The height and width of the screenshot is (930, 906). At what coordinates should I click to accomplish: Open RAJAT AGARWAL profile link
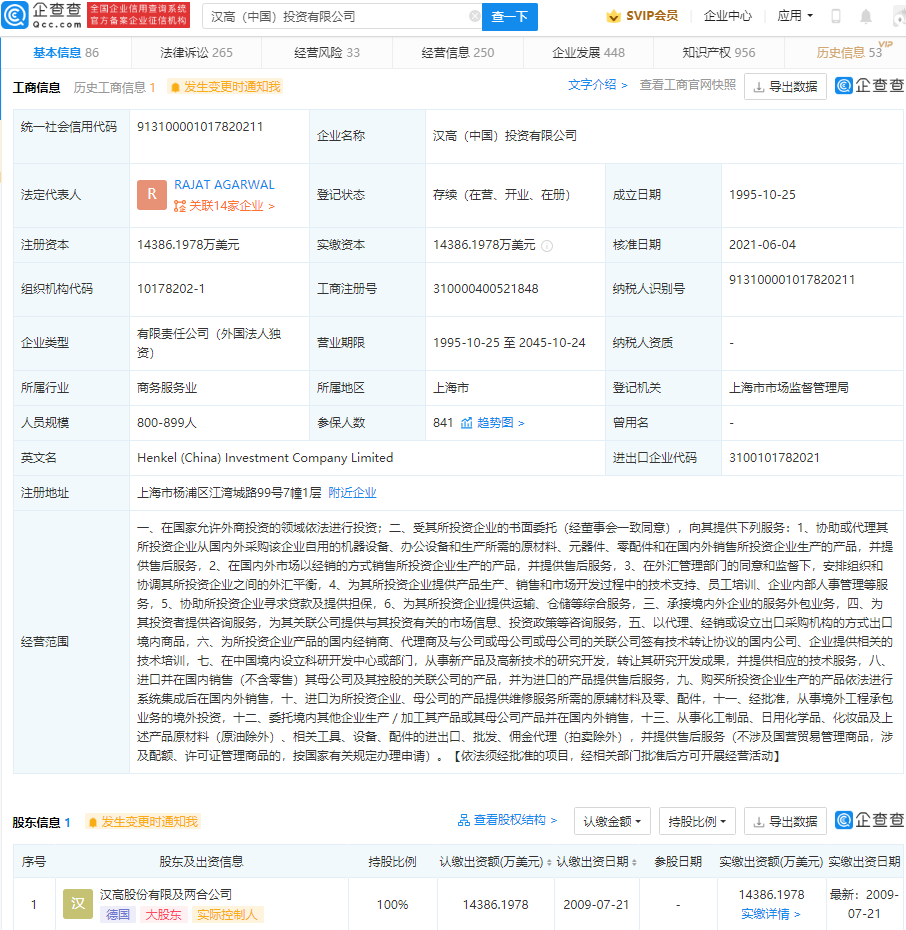click(x=224, y=185)
